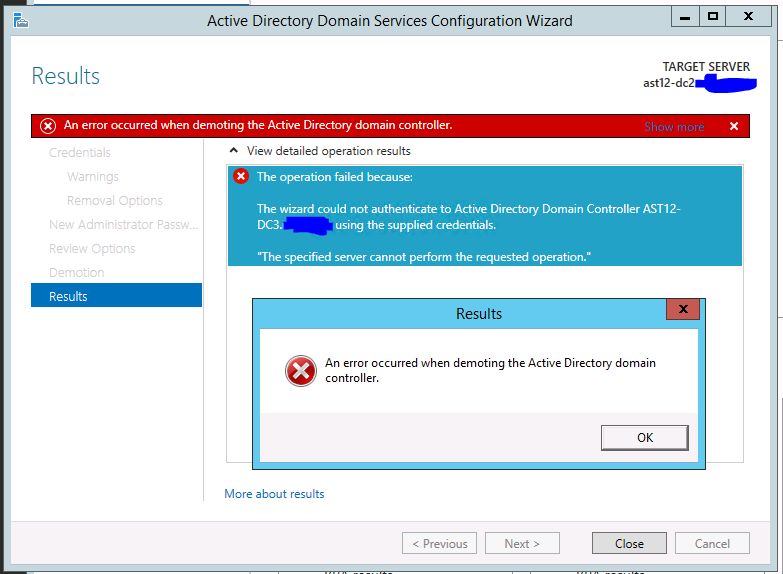This screenshot has height=574, width=783.
Task: Click the Previous button
Action: click(x=439, y=543)
